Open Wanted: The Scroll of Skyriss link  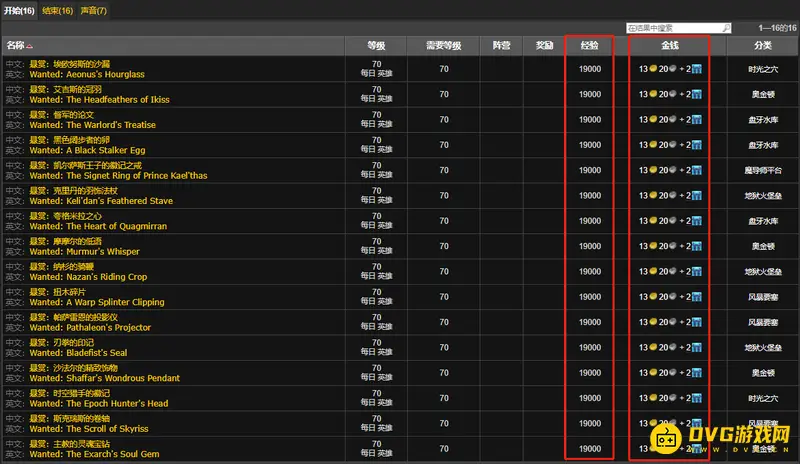[x=89, y=429]
